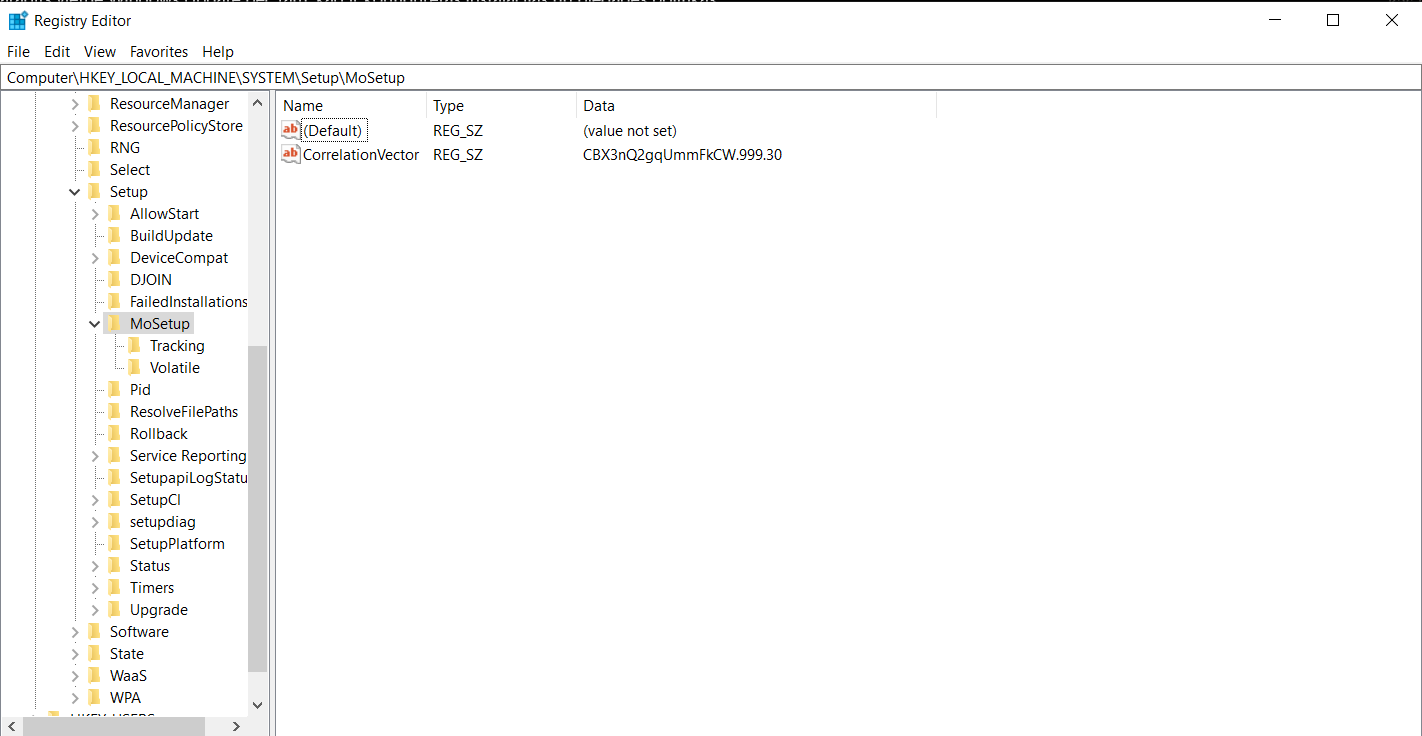The width and height of the screenshot is (1422, 736).
Task: Select the MoSetup folder icon
Action: click(113, 323)
